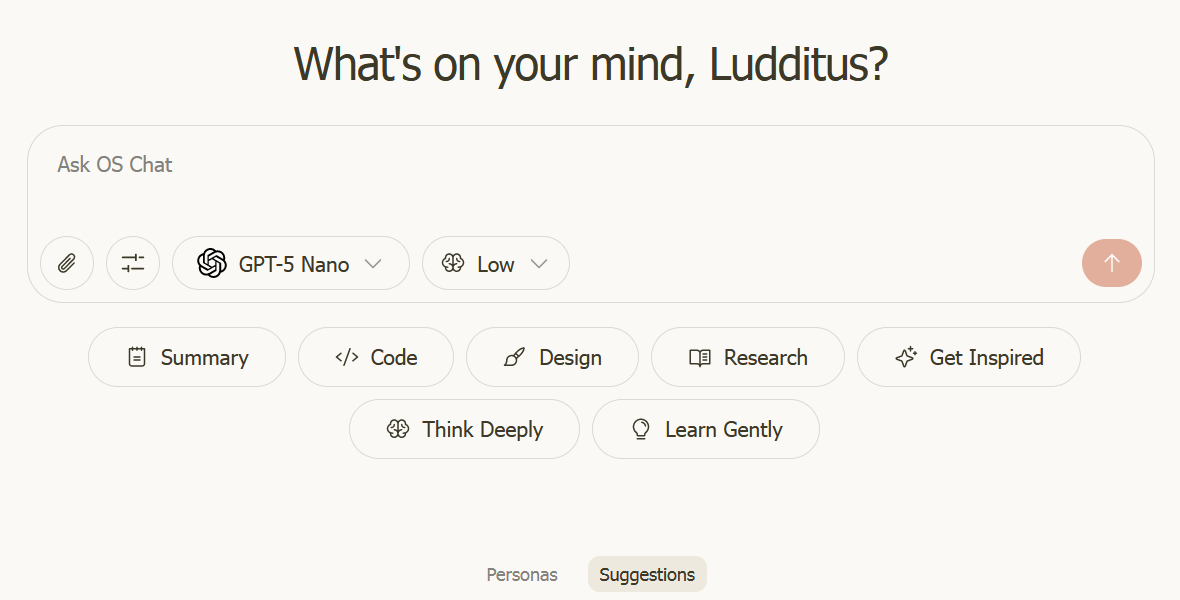This screenshot has height=600, width=1180.
Task: Click the Code brackets icon
Action: tap(347, 357)
